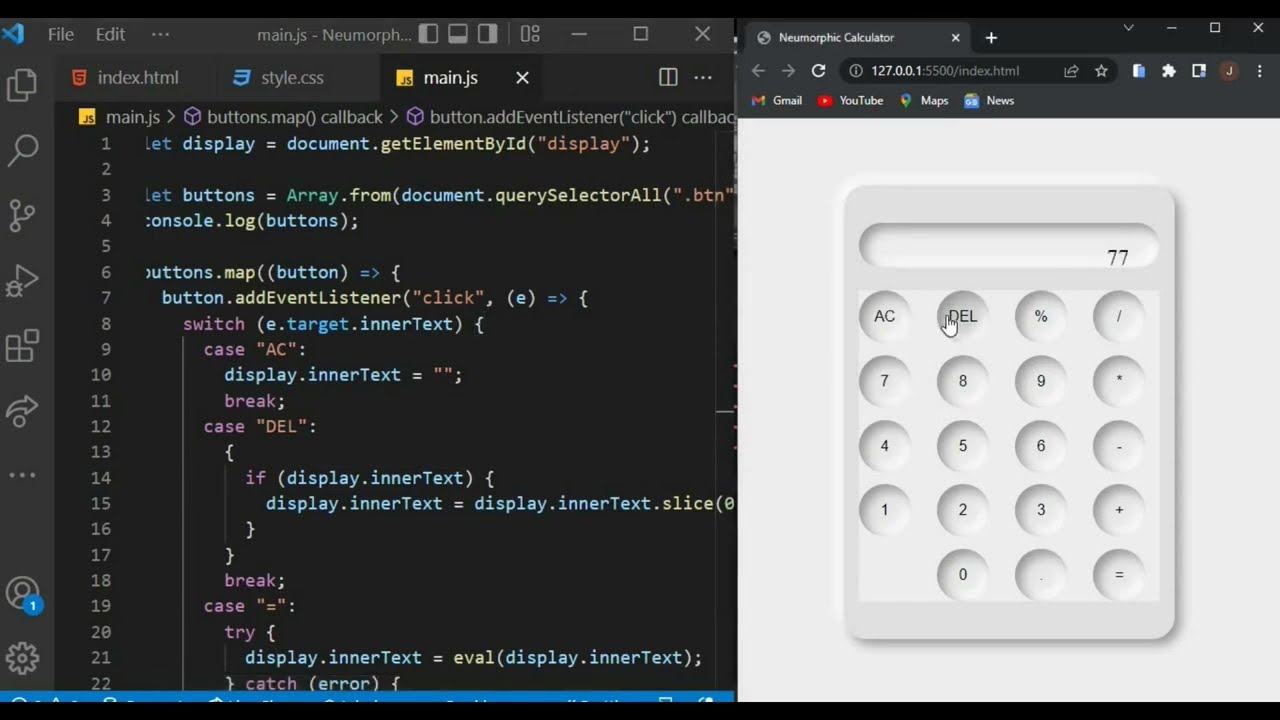1280x720 pixels.
Task: Click the DEL calculator button
Action: tap(963, 316)
